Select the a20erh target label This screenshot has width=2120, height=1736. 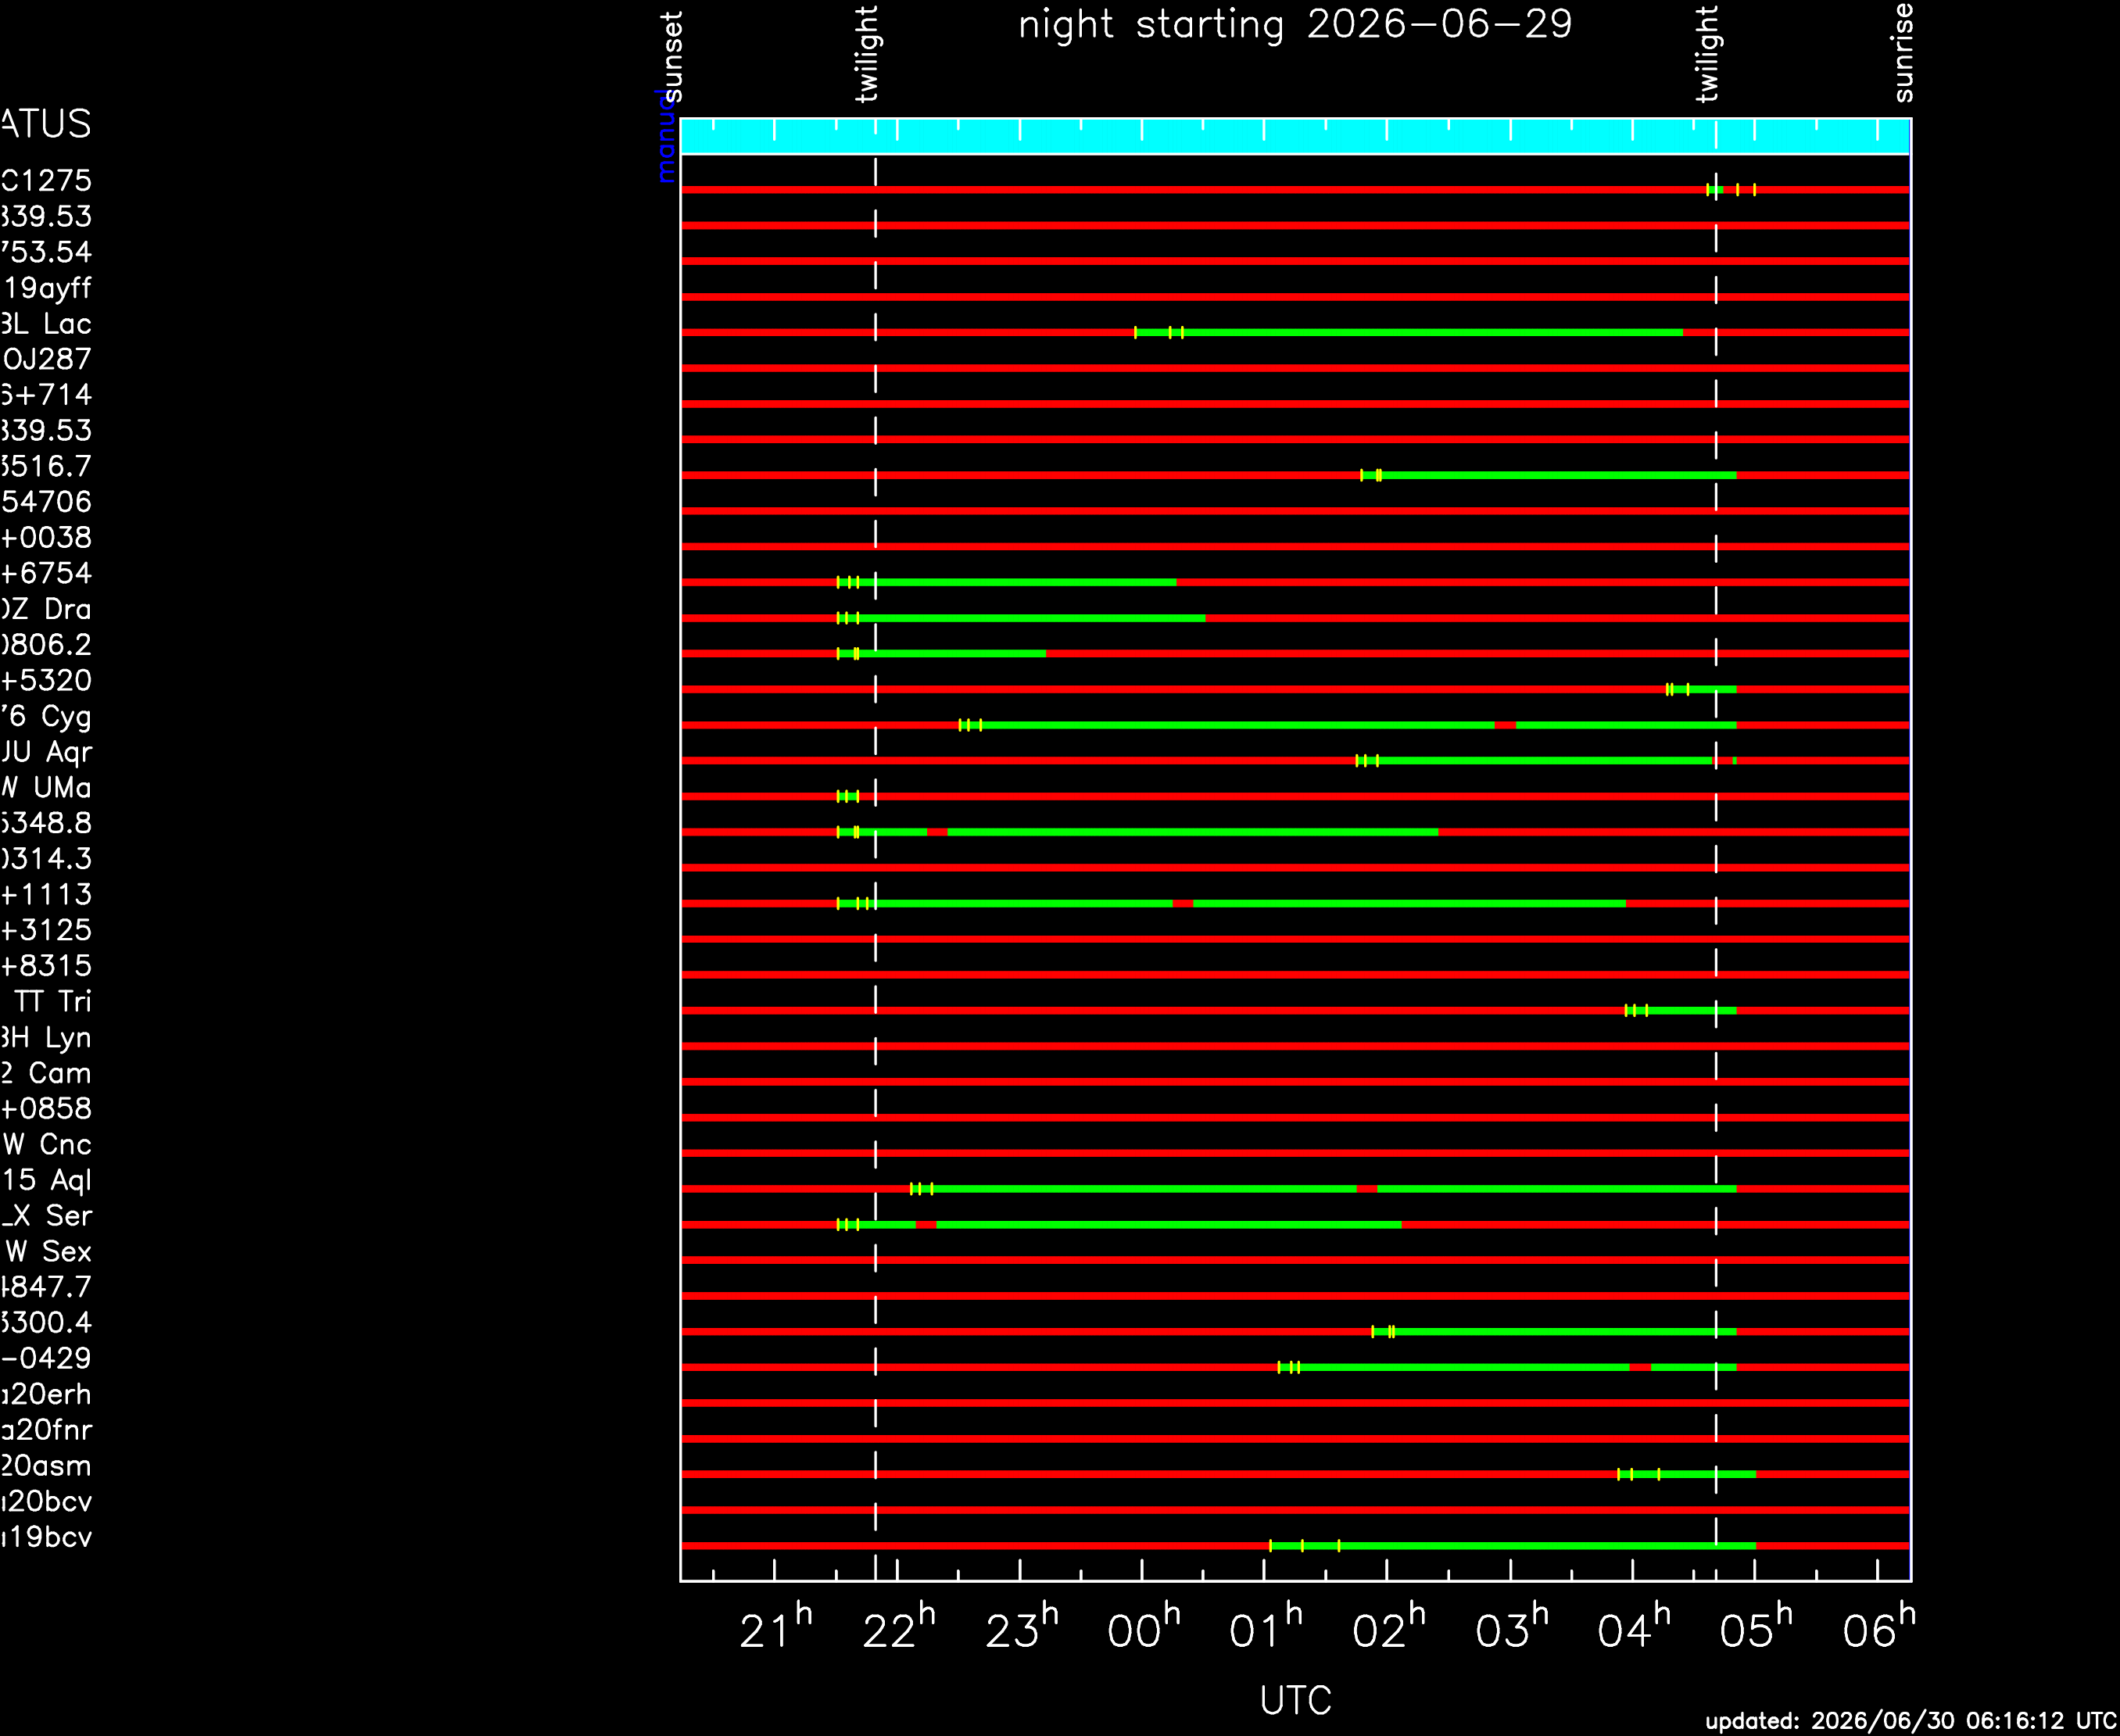click(47, 1394)
